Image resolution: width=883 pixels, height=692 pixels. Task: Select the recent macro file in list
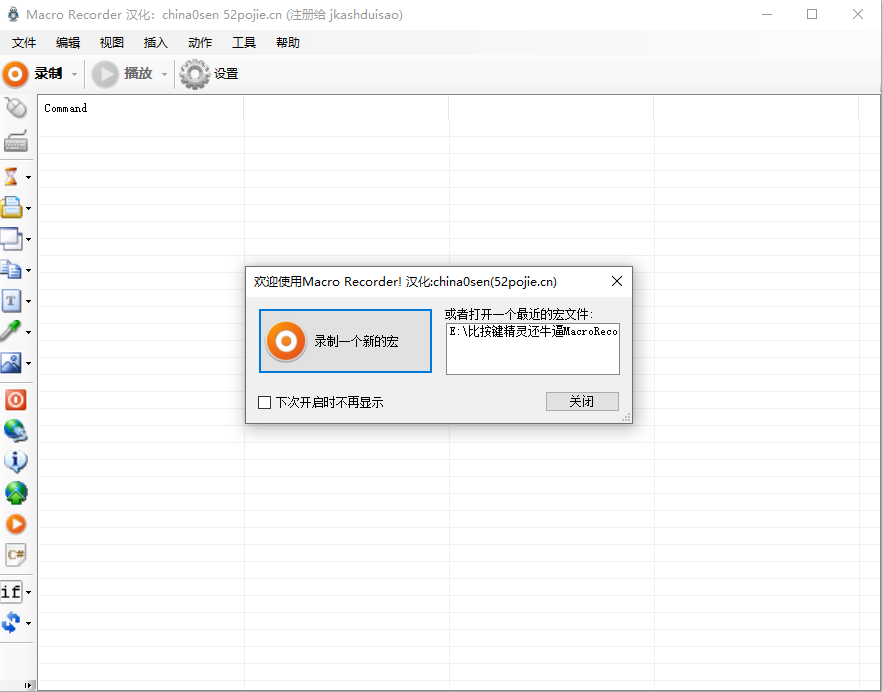pyautogui.click(x=532, y=331)
